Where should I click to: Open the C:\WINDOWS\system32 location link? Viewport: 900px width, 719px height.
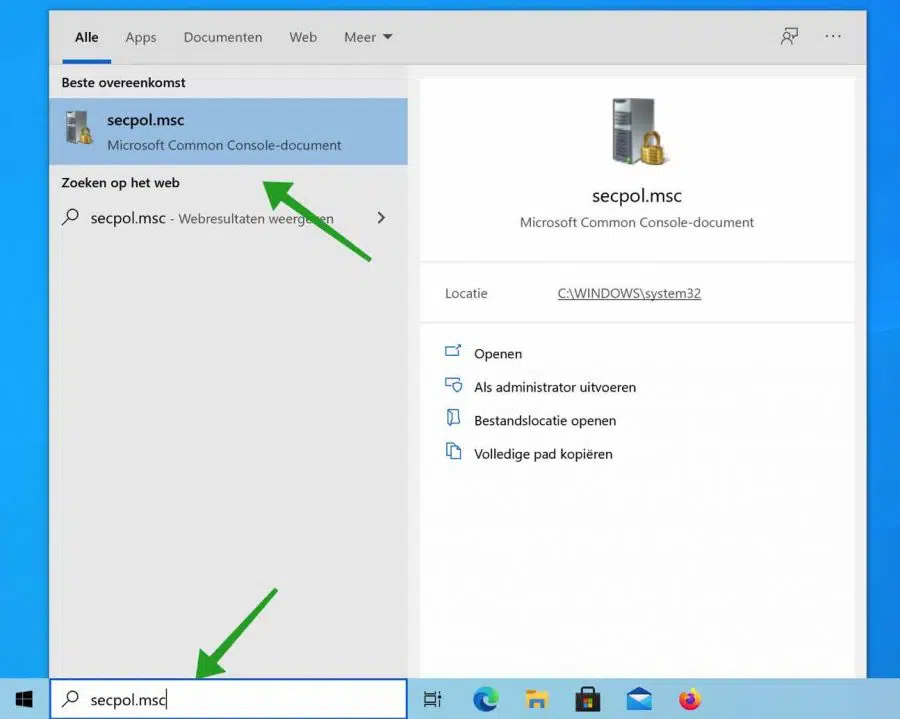[x=629, y=293]
